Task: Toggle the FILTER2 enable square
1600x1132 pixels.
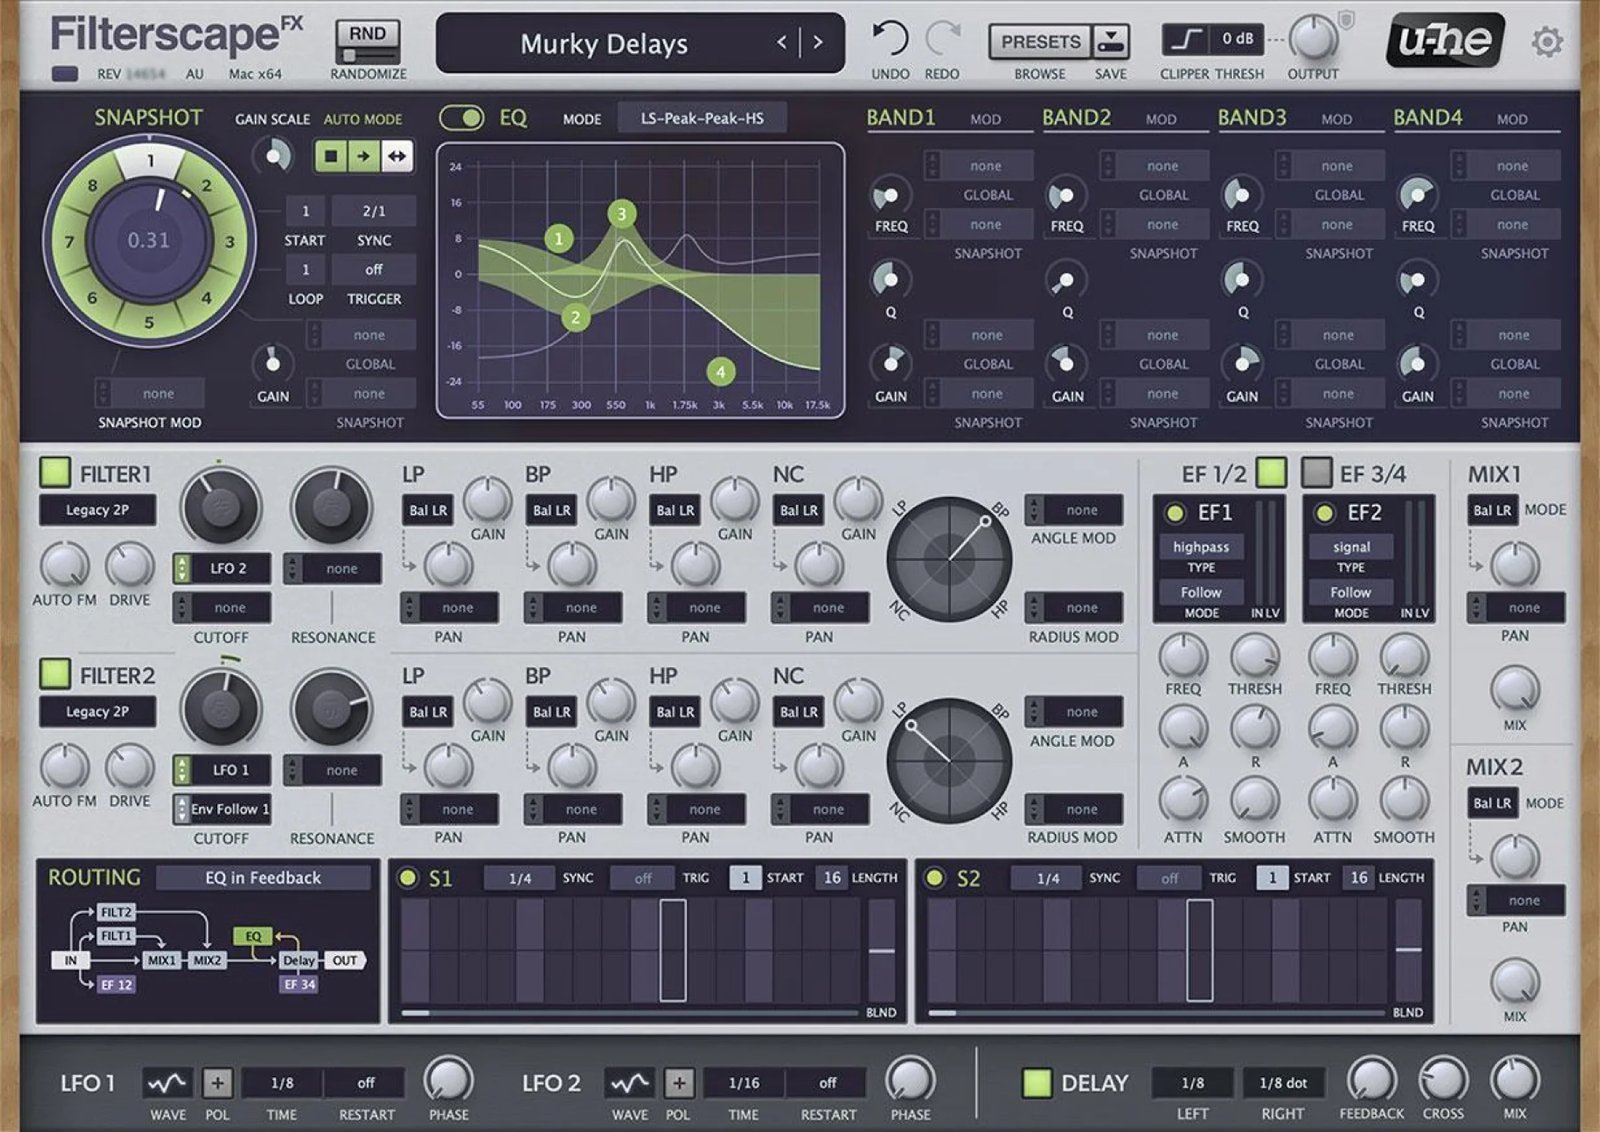Action: pos(55,674)
